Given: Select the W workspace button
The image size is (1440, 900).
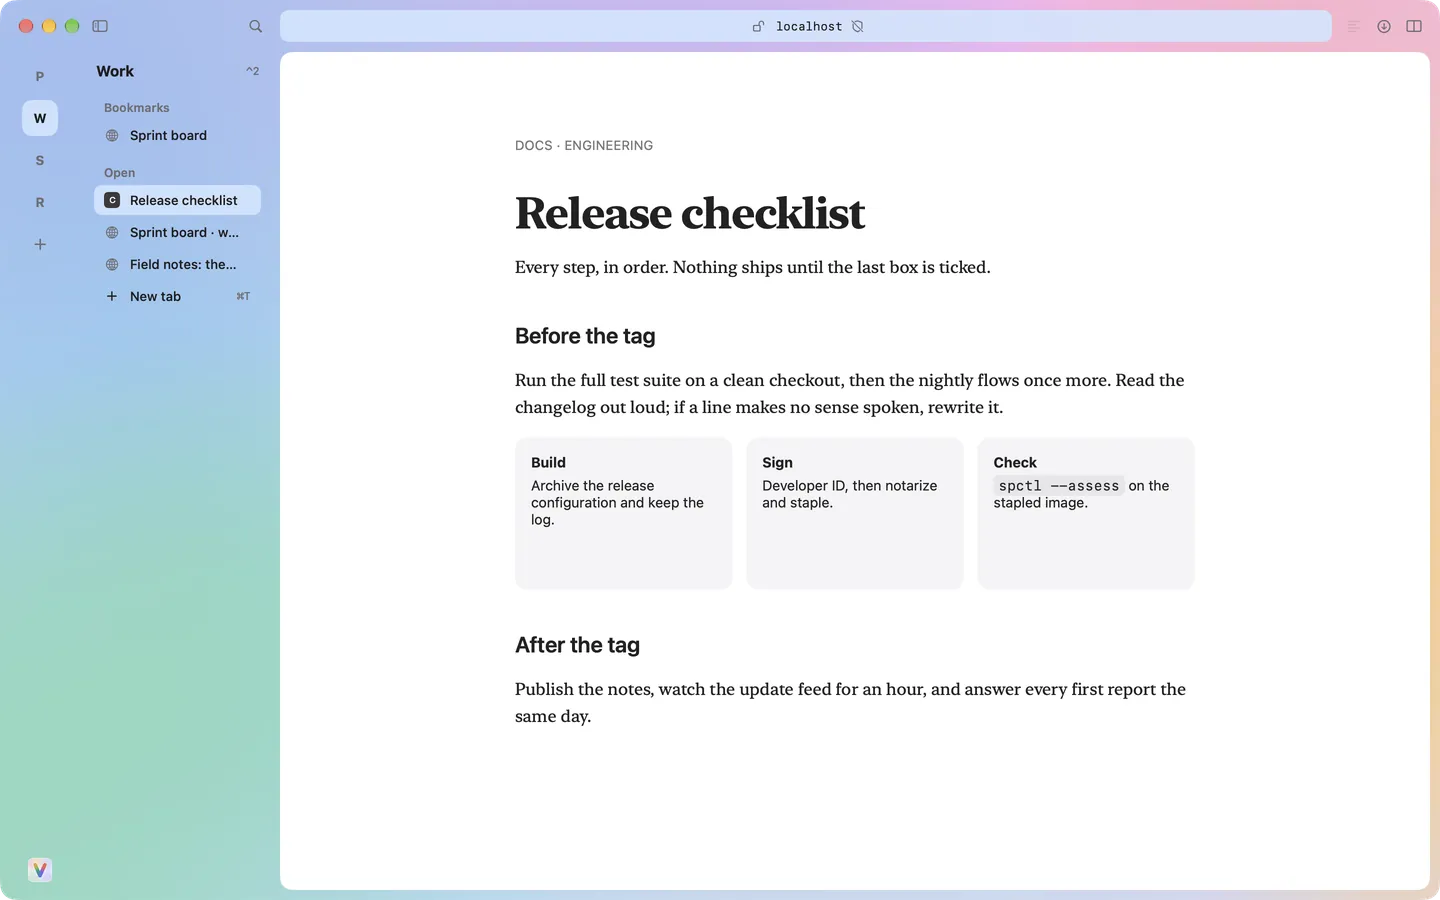Looking at the screenshot, I should point(40,118).
